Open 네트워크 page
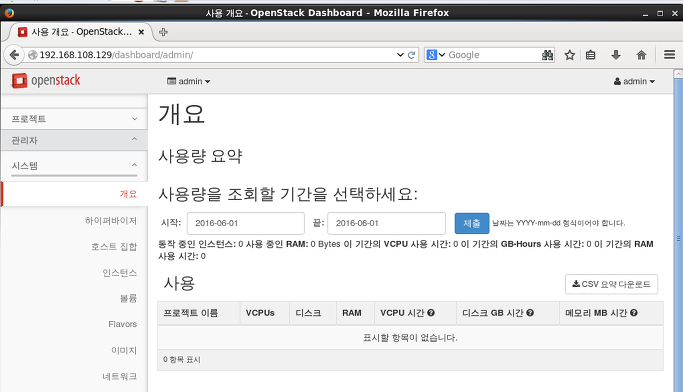The image size is (683, 392). 120,376
